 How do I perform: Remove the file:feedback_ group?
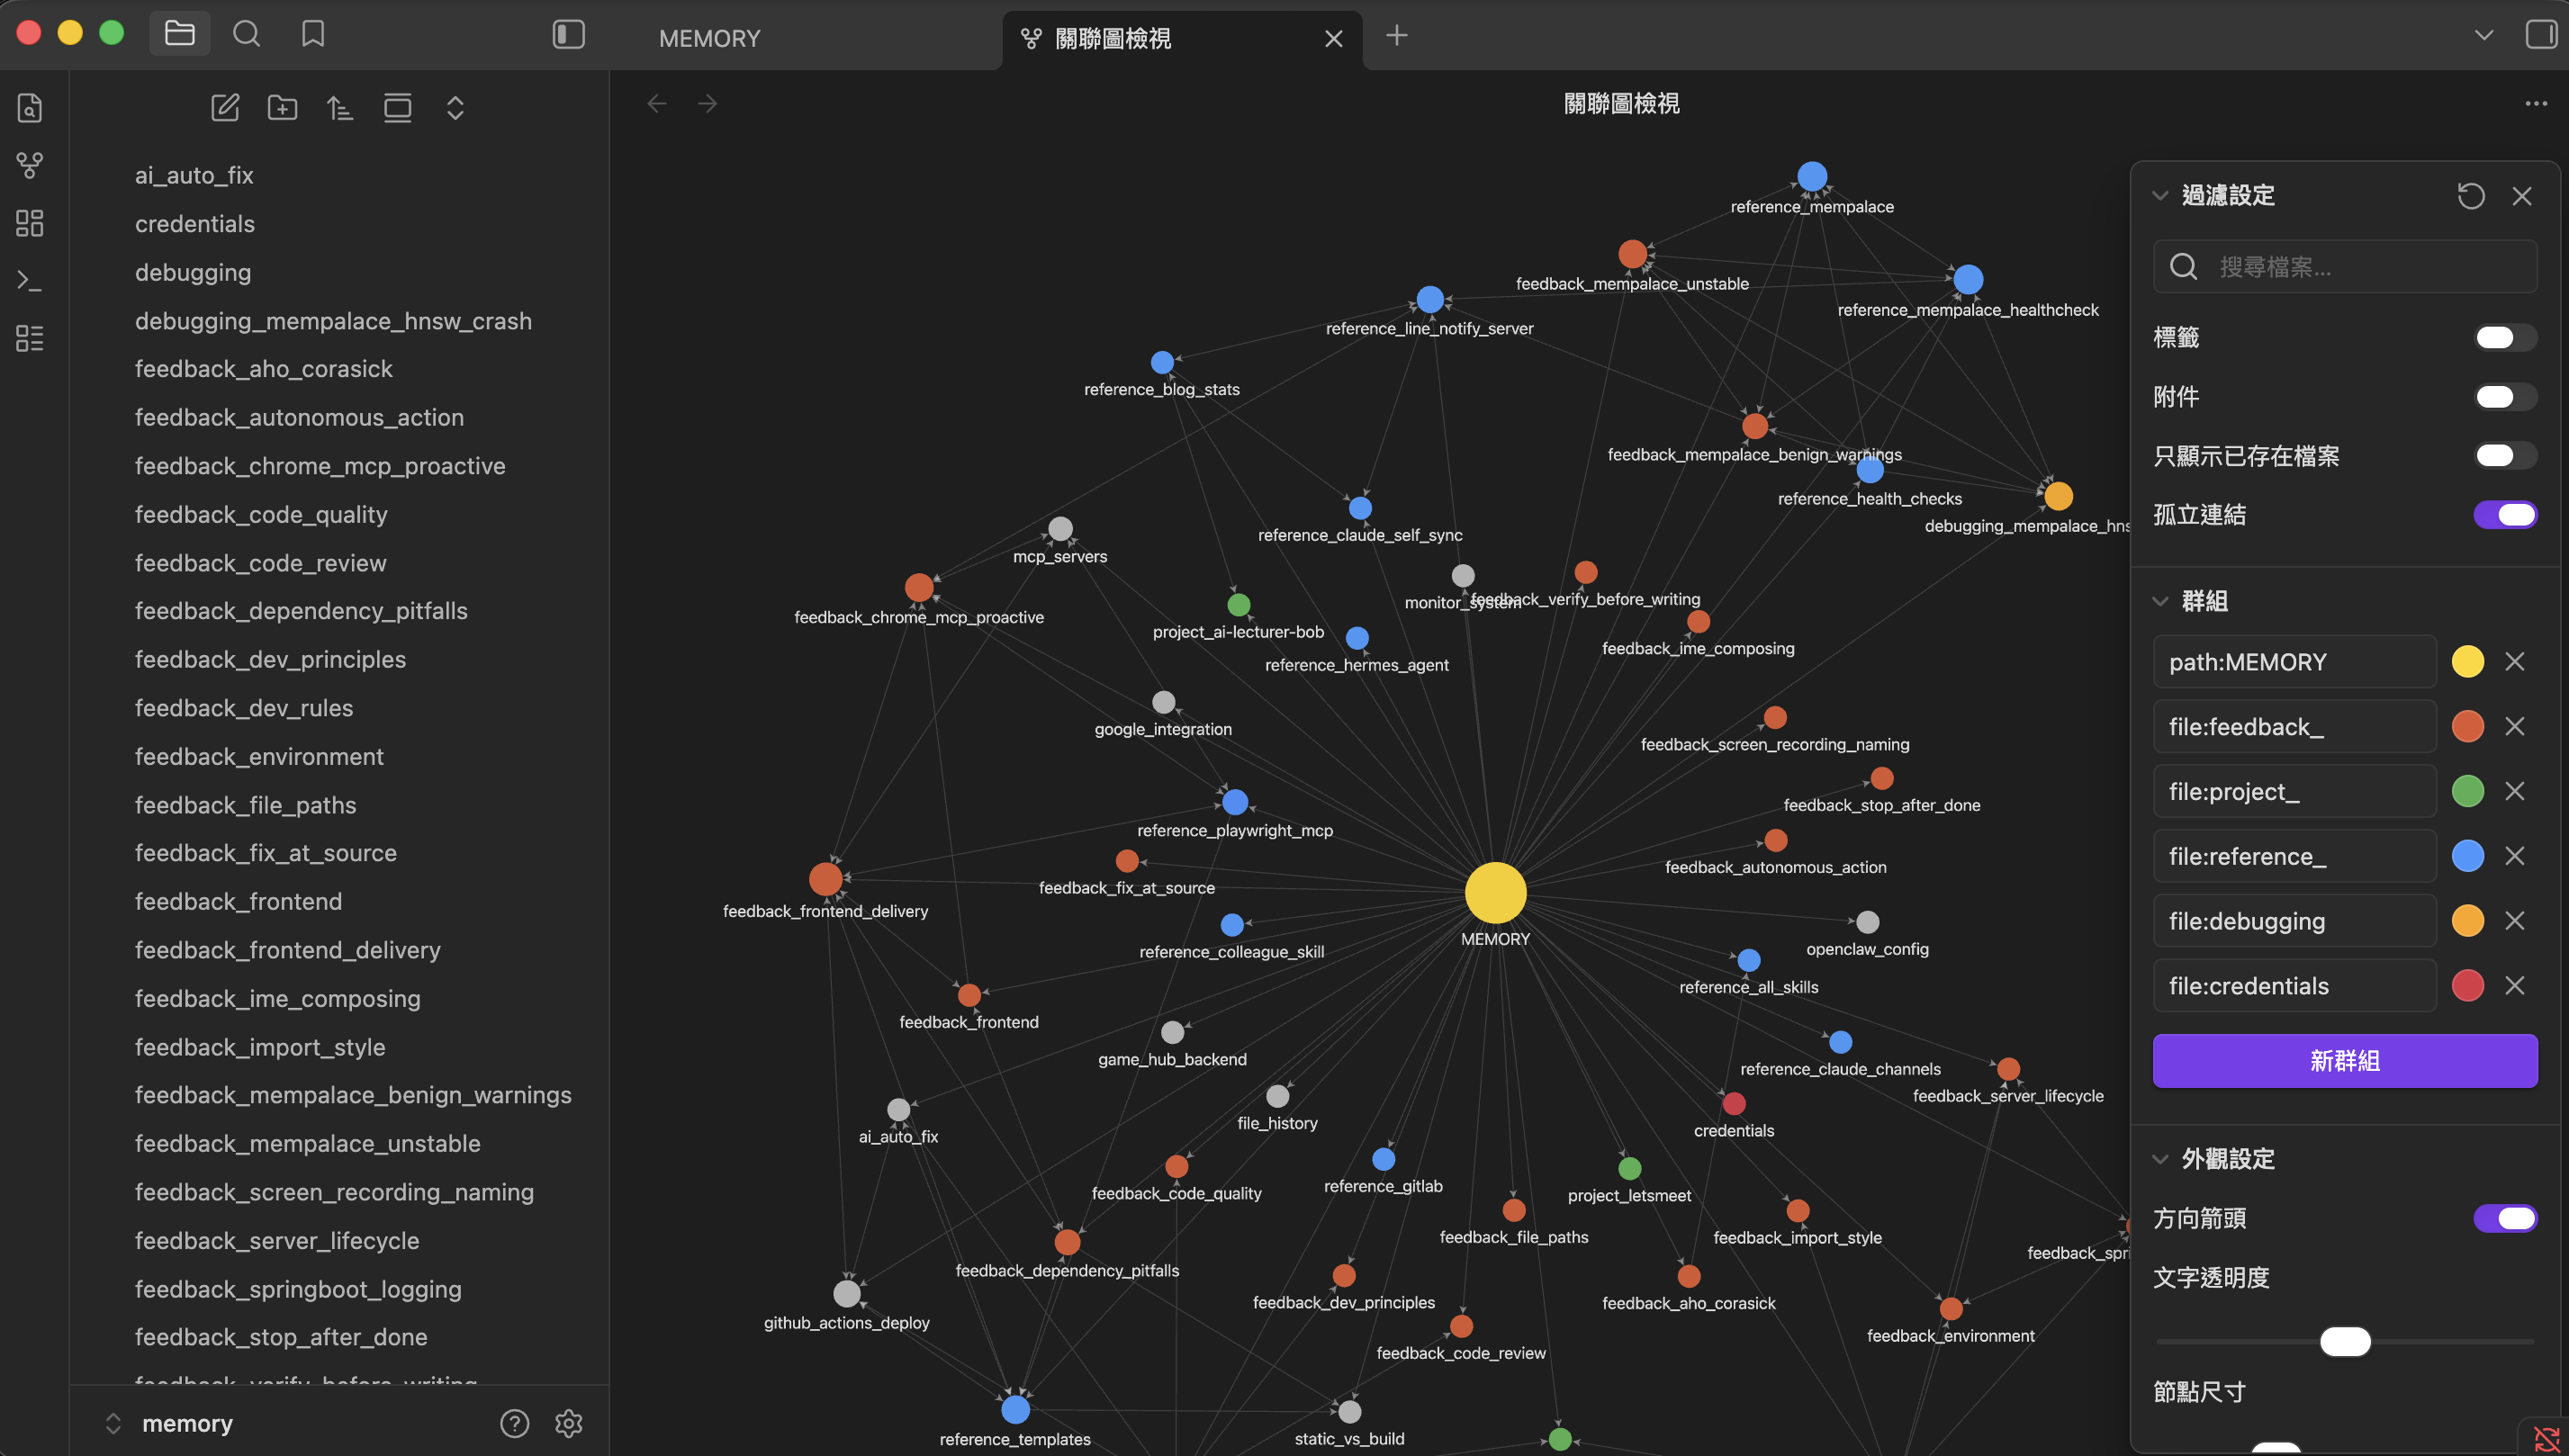(x=2514, y=726)
